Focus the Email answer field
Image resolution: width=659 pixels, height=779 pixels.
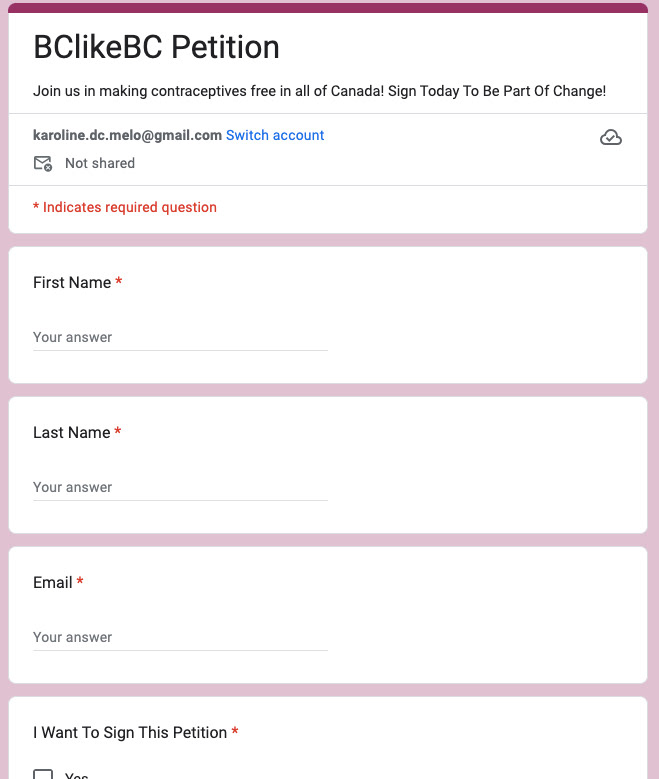tap(180, 637)
